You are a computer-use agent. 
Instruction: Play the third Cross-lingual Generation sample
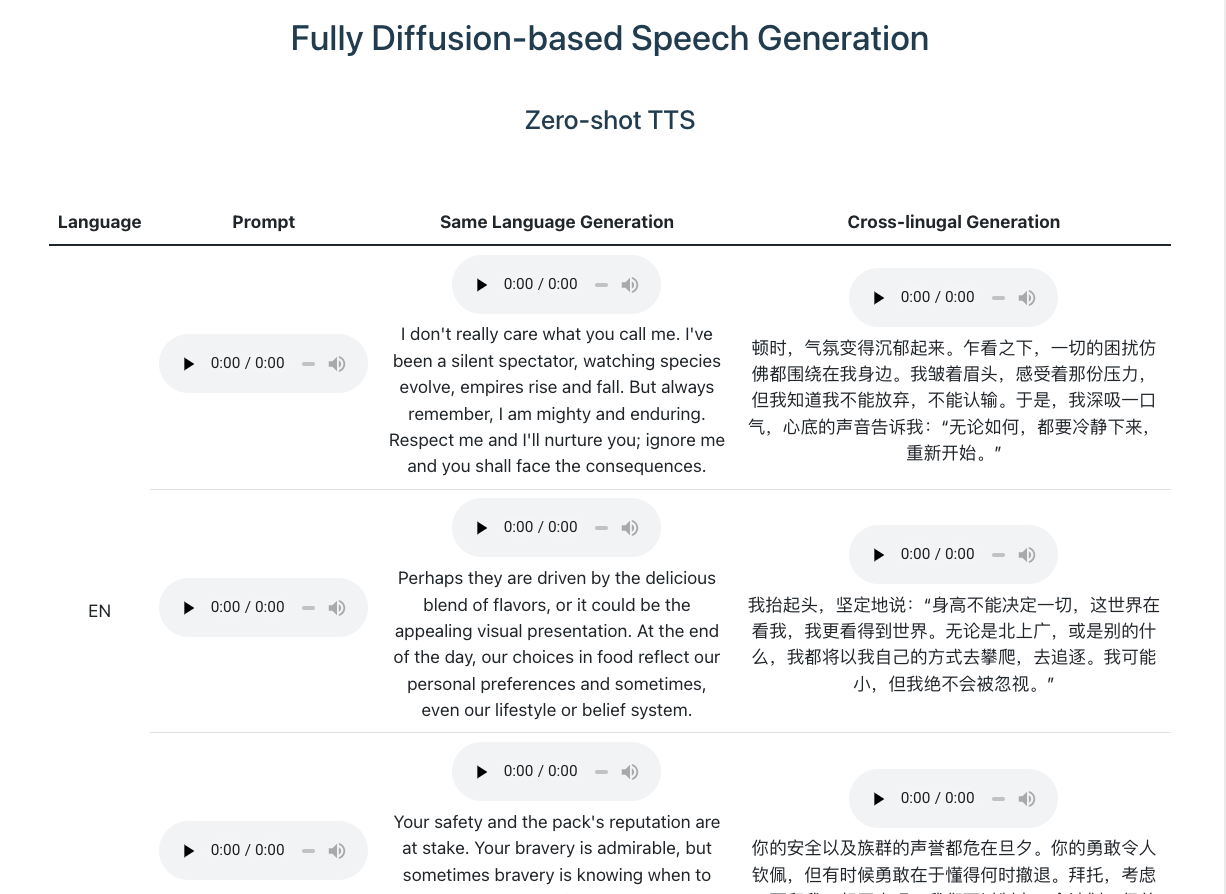(x=879, y=798)
